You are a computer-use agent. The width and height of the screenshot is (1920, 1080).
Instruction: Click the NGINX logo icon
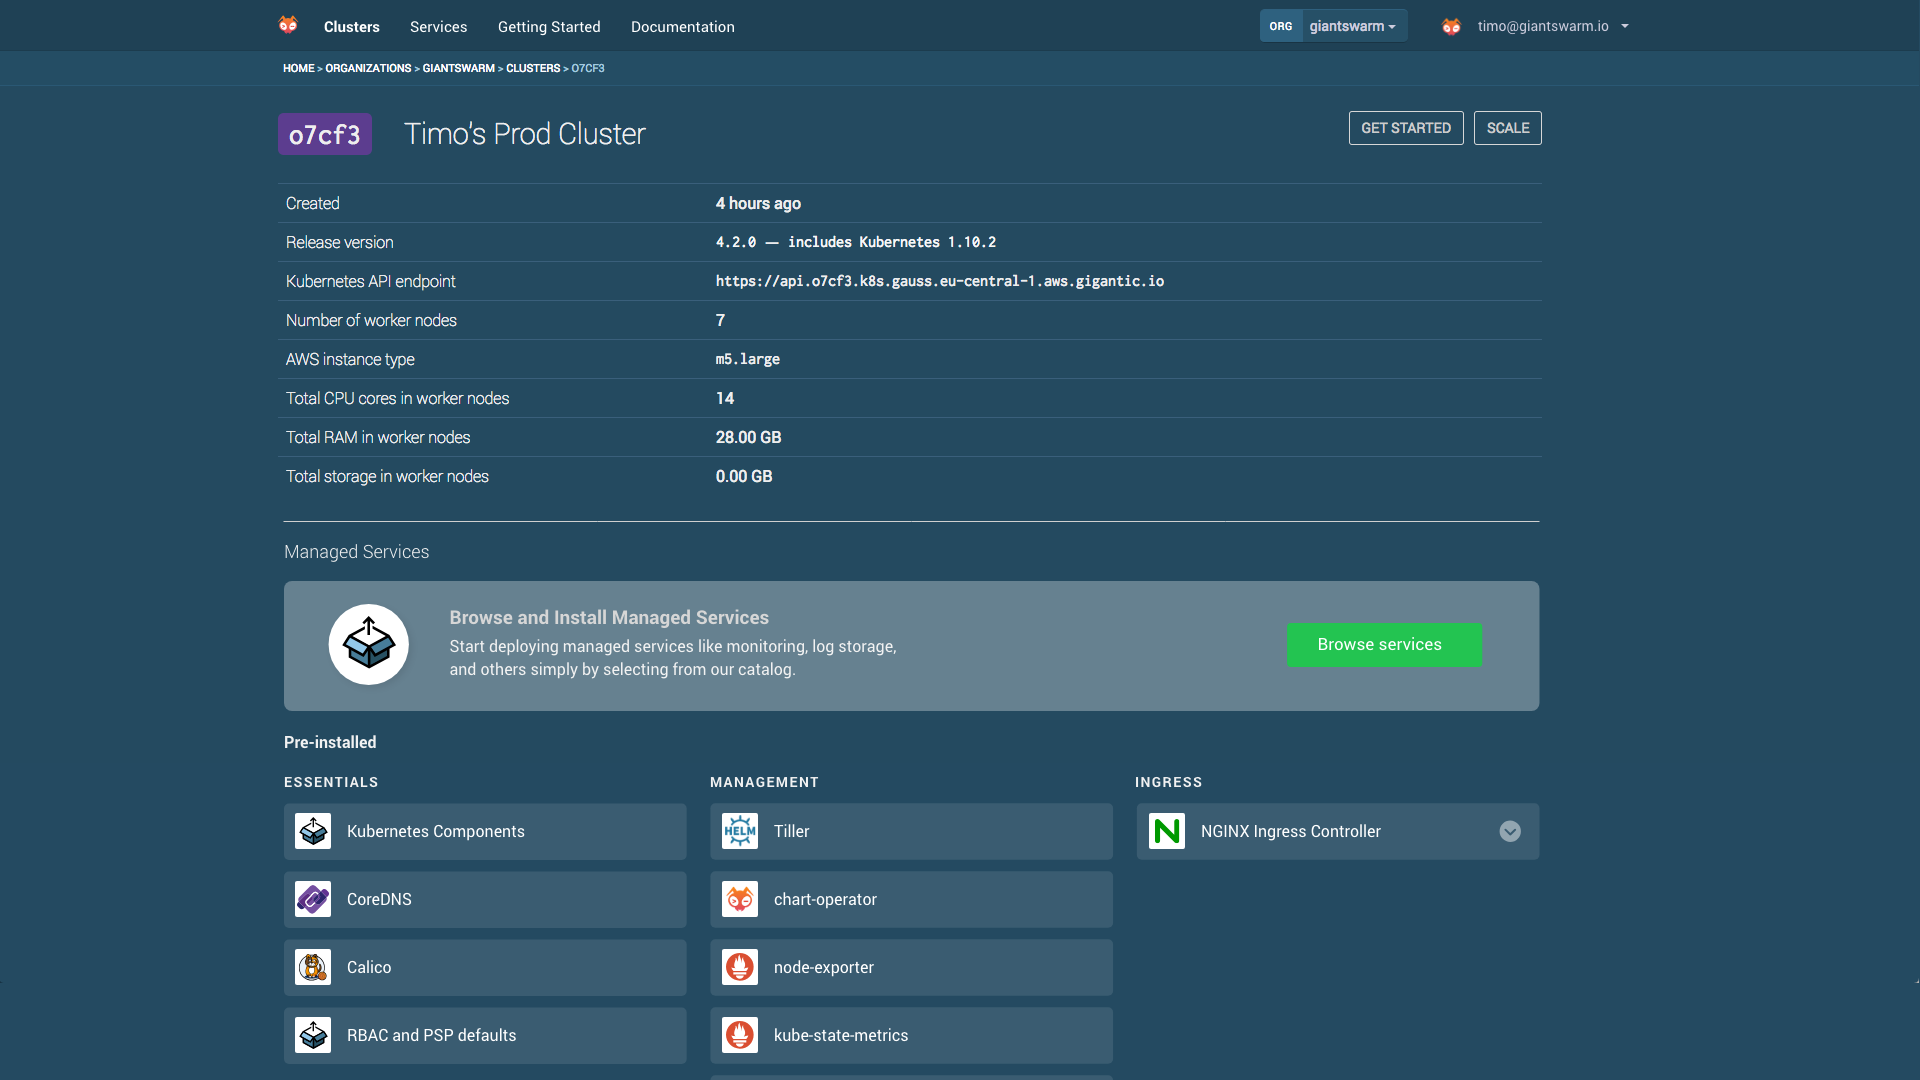(1167, 831)
